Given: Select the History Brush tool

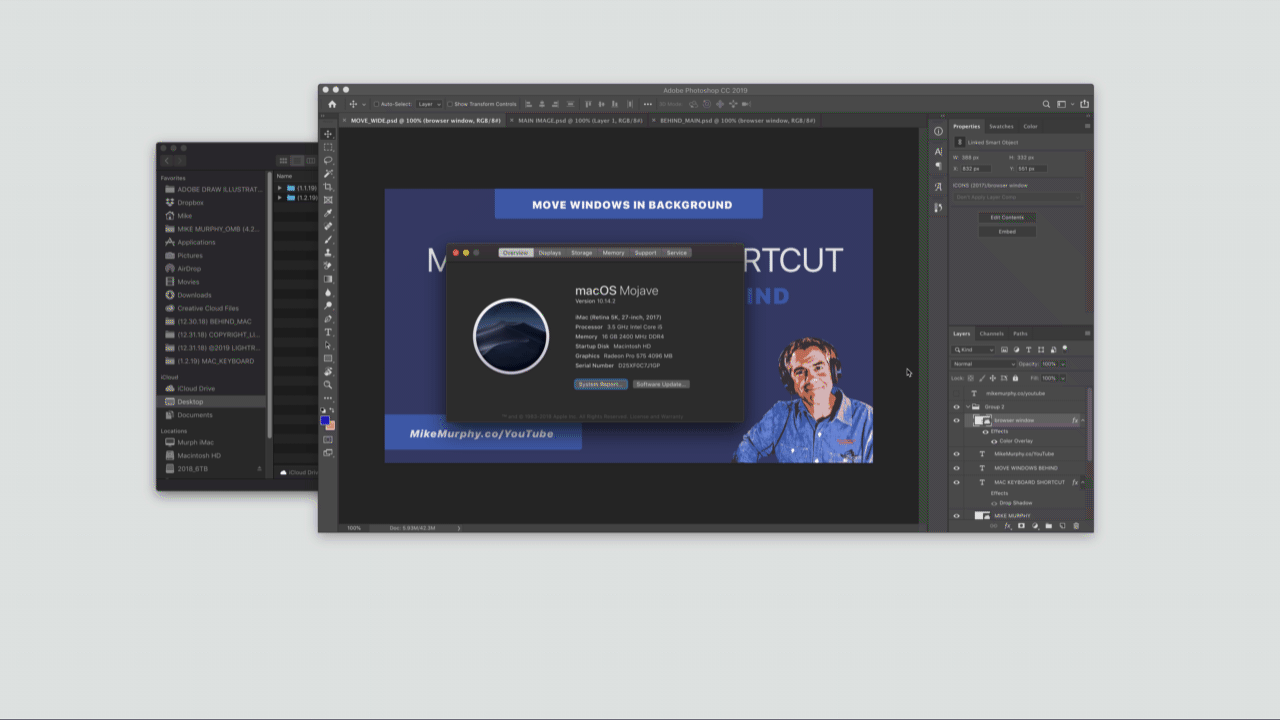Looking at the screenshot, I should [328, 266].
